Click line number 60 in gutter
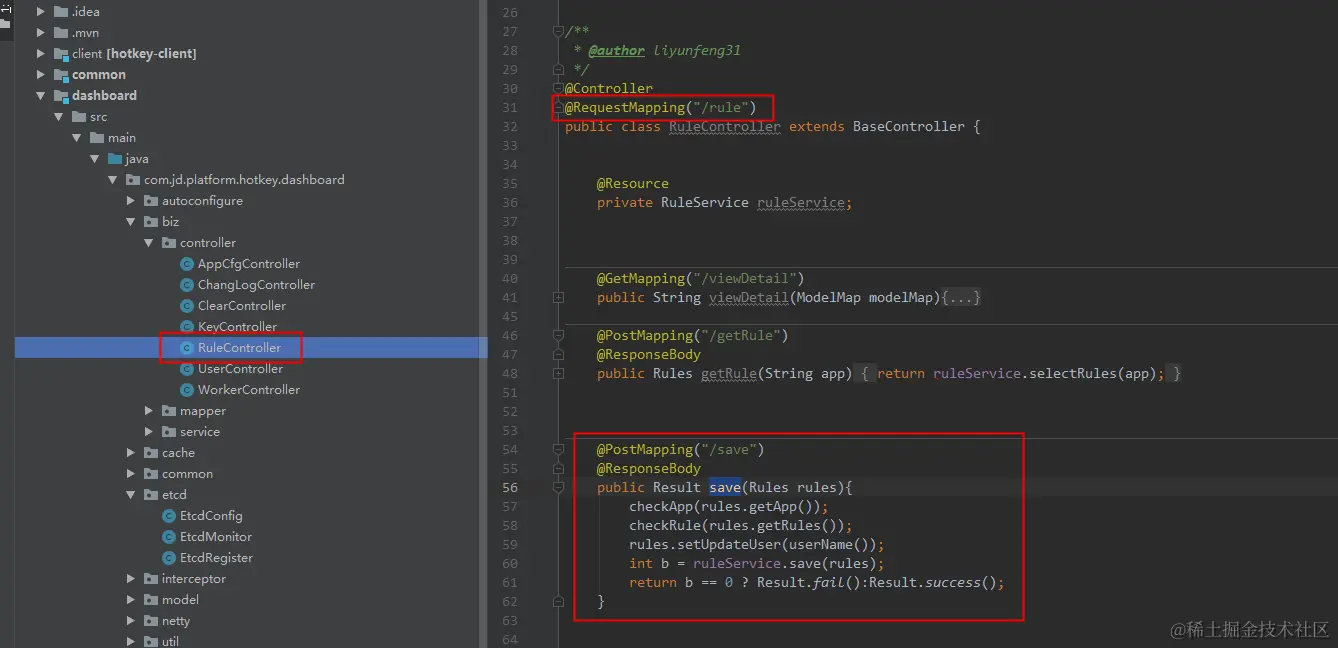The width and height of the screenshot is (1338, 648). pos(510,564)
